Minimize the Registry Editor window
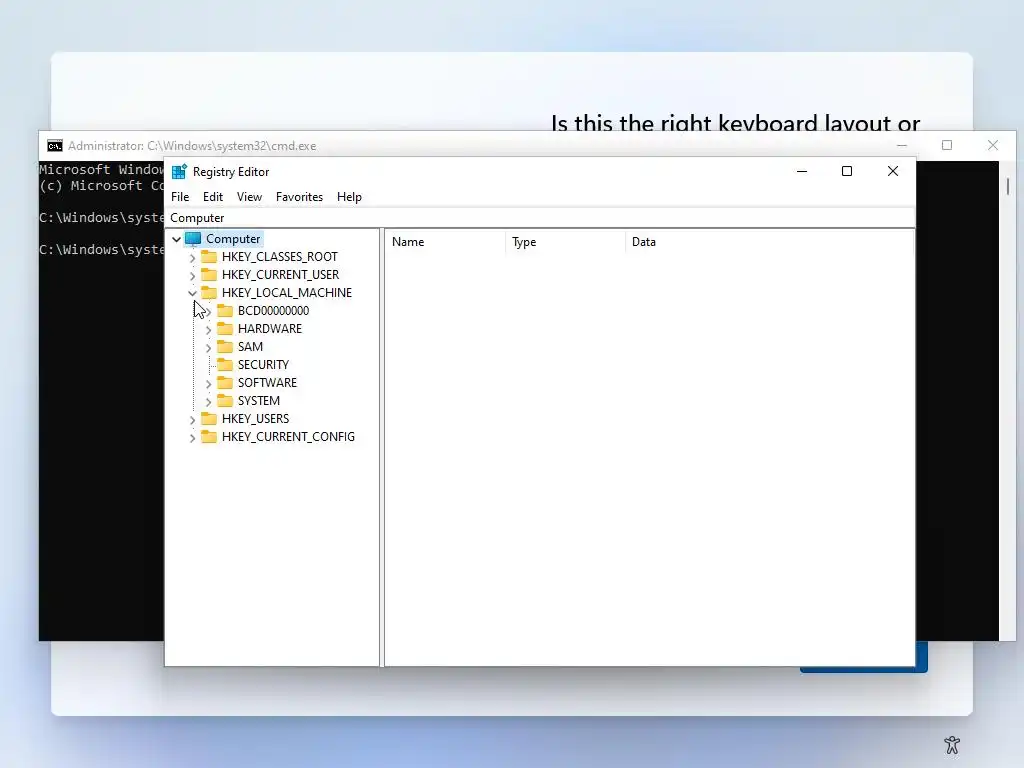Viewport: 1024px width, 768px height. tap(802, 171)
